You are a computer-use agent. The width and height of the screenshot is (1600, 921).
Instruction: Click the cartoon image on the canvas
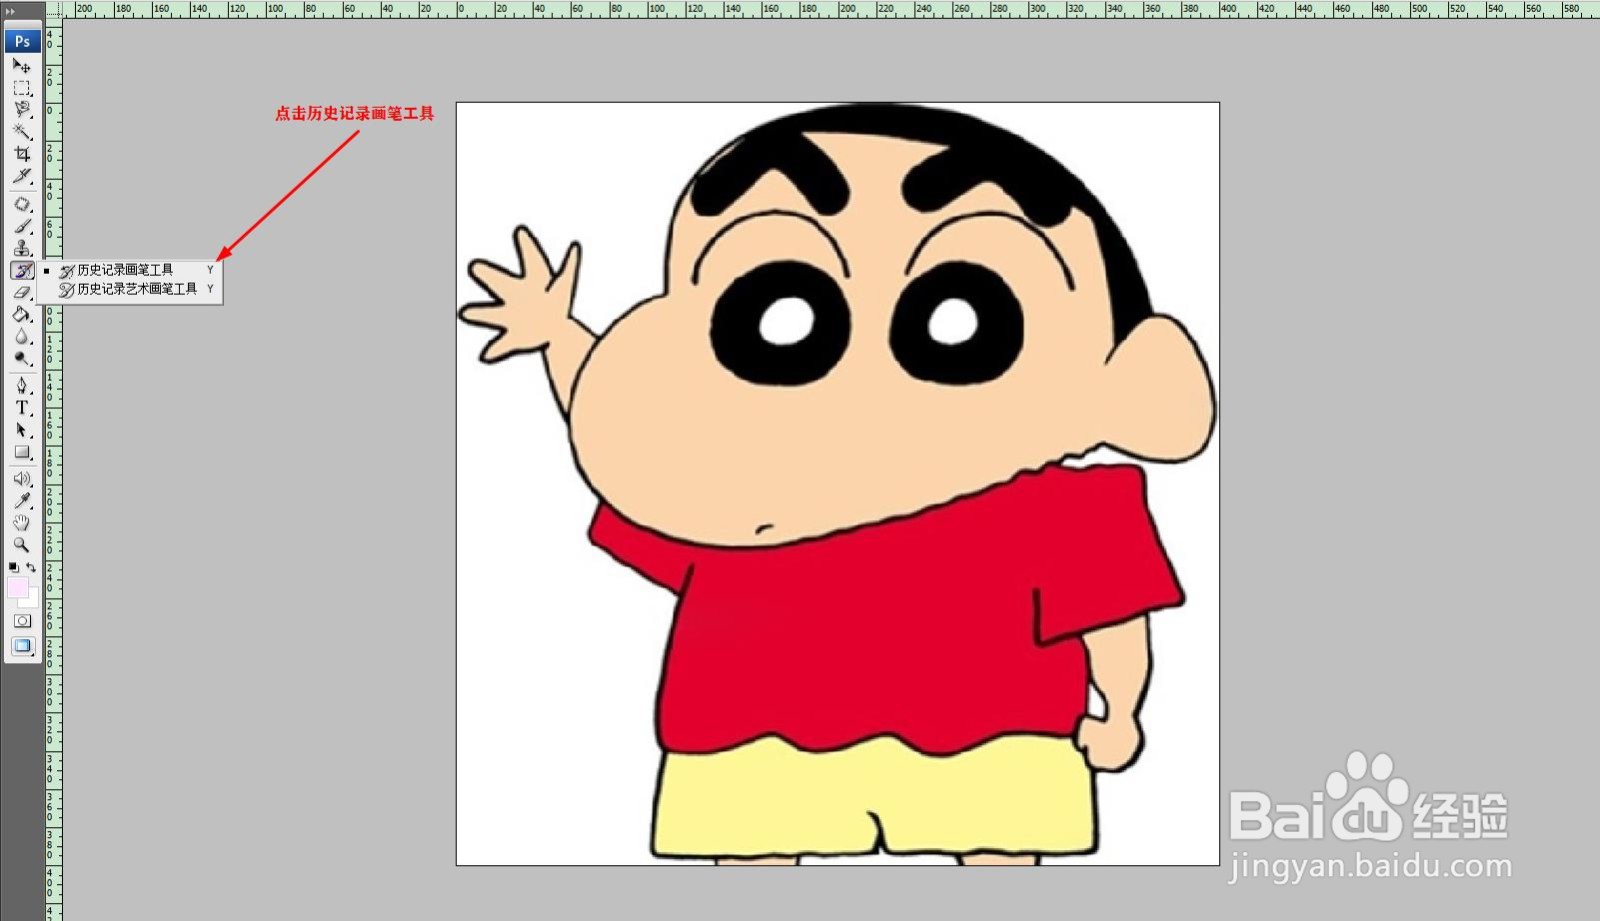[838, 484]
